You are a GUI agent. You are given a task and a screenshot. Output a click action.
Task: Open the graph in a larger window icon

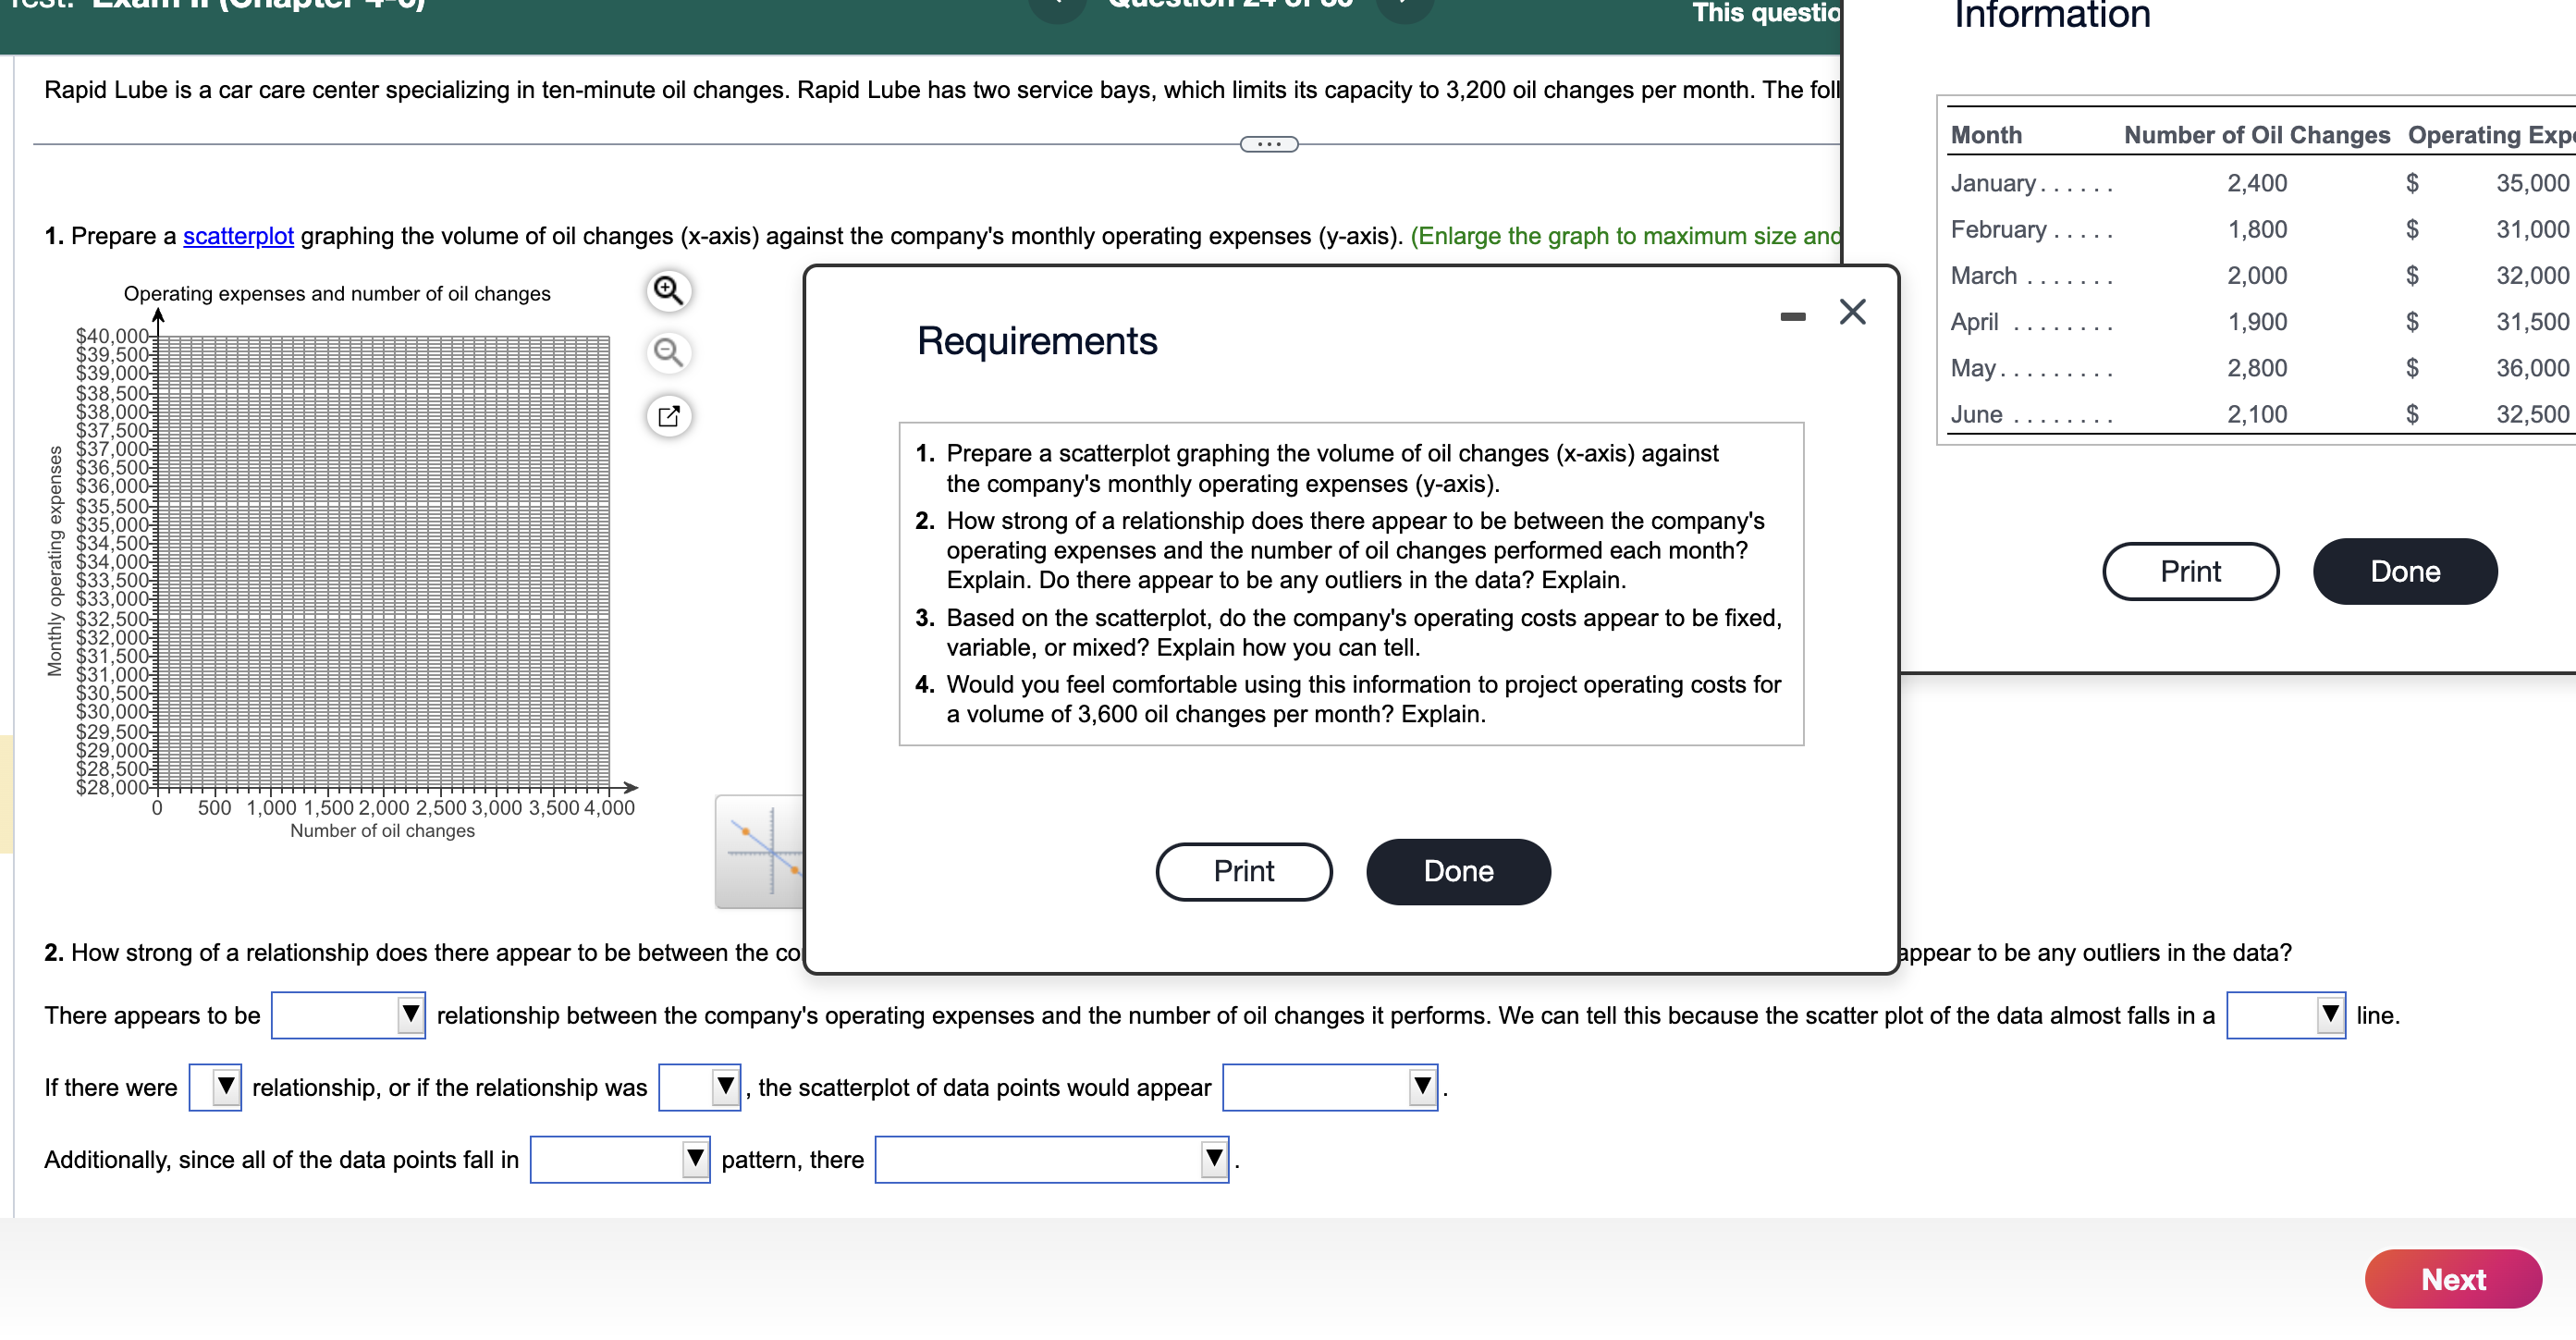click(x=668, y=416)
